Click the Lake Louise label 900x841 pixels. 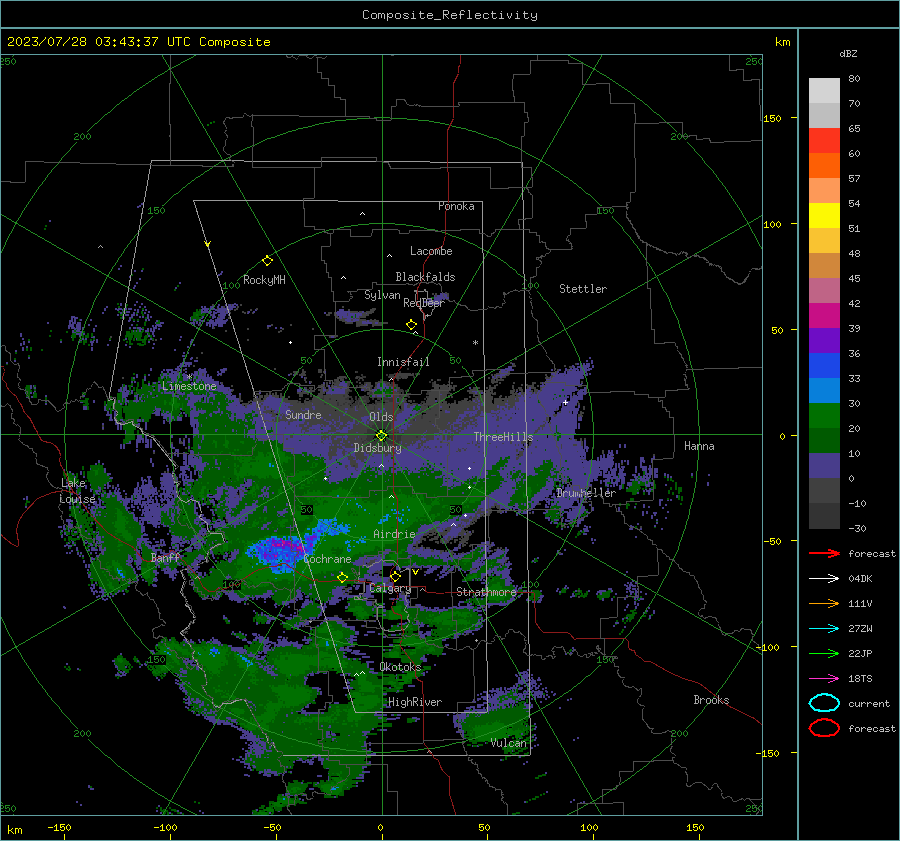[x=77, y=491]
